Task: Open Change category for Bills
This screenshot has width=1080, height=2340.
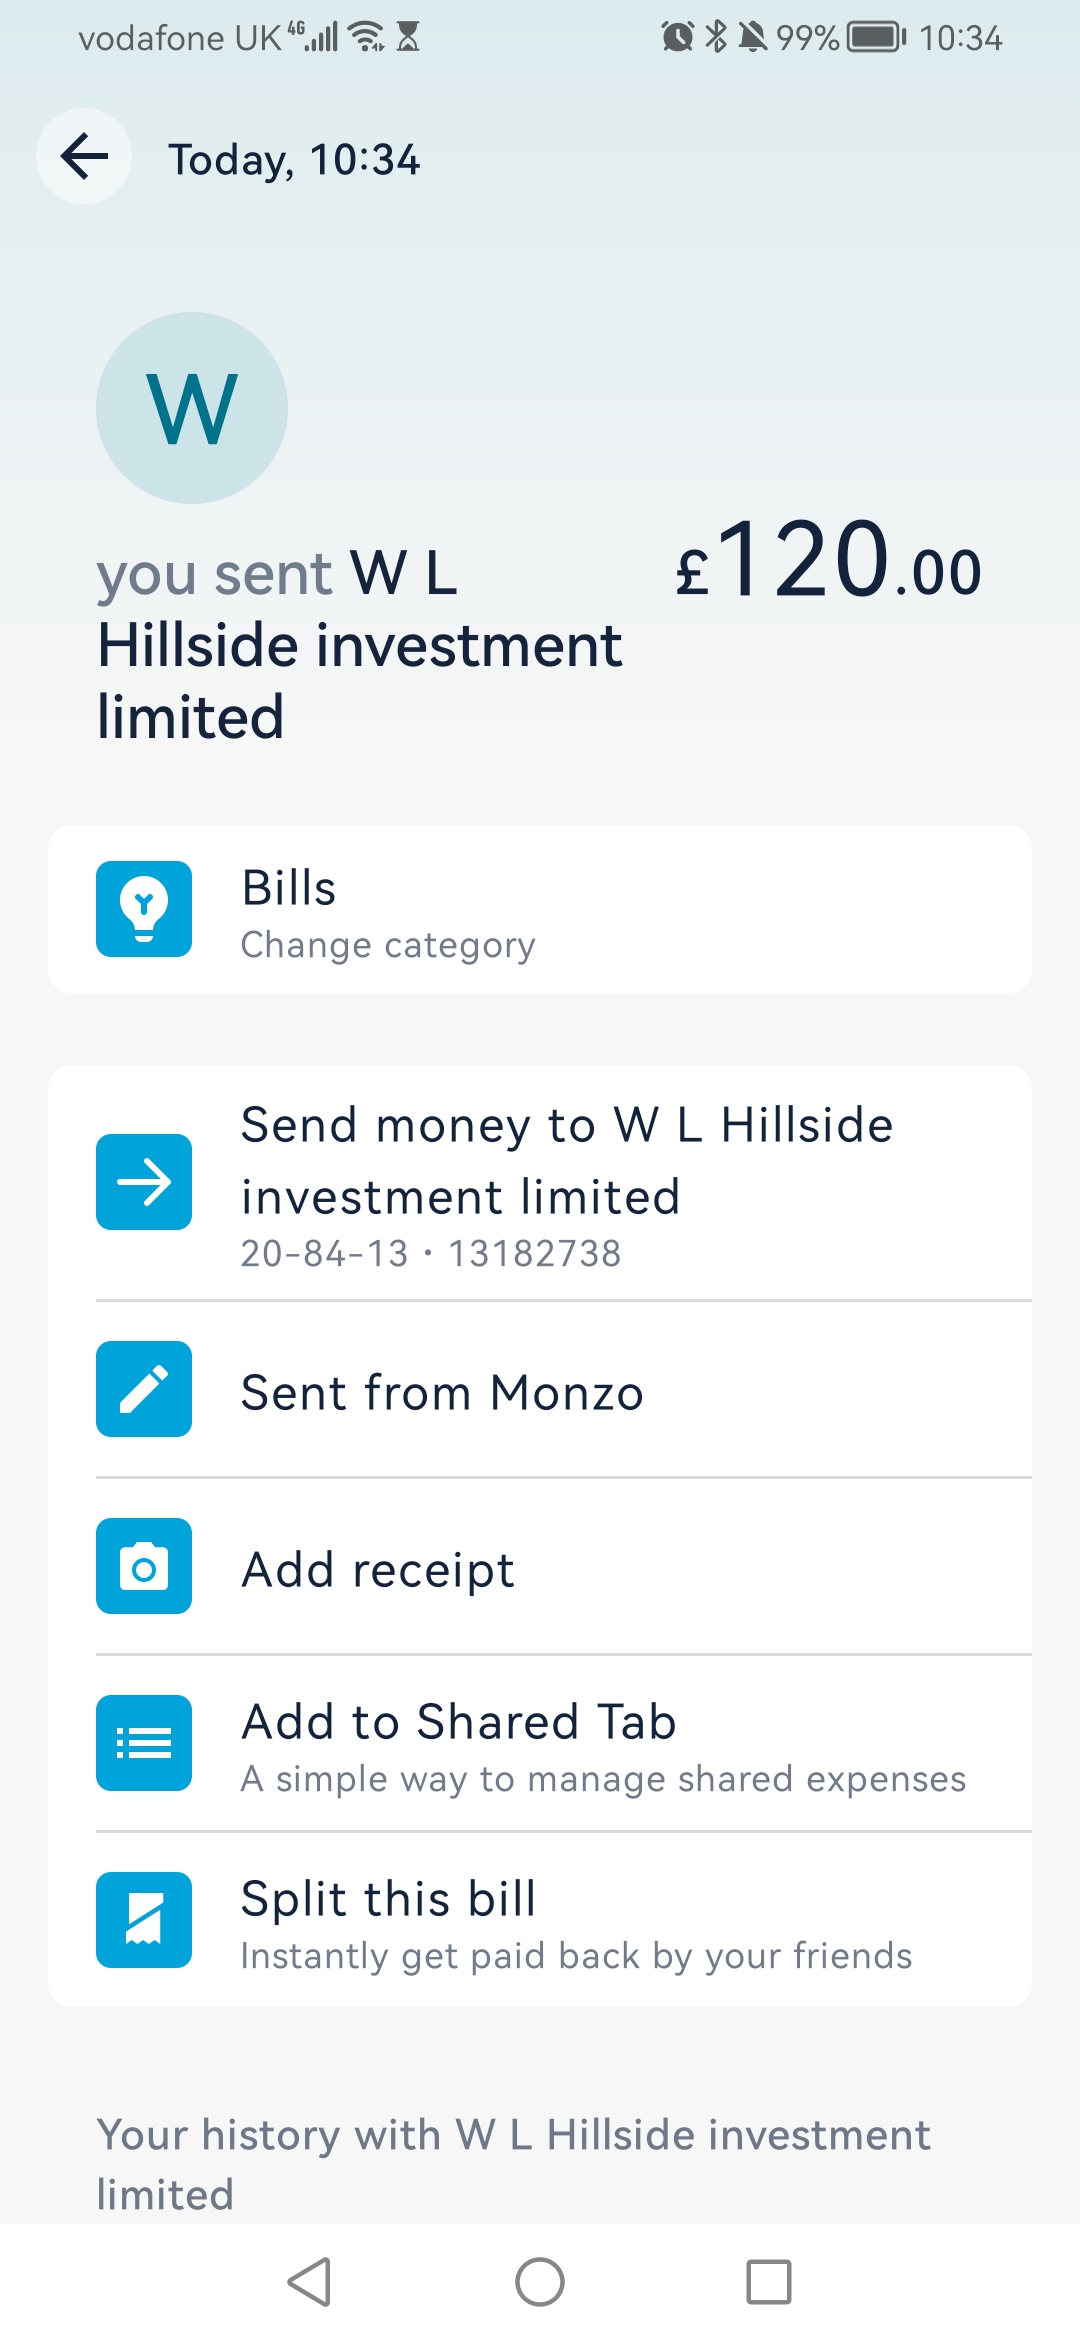Action: click(388, 945)
